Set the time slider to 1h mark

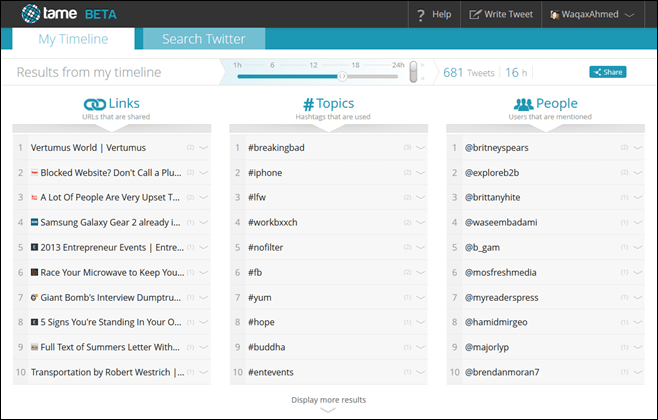238,65
